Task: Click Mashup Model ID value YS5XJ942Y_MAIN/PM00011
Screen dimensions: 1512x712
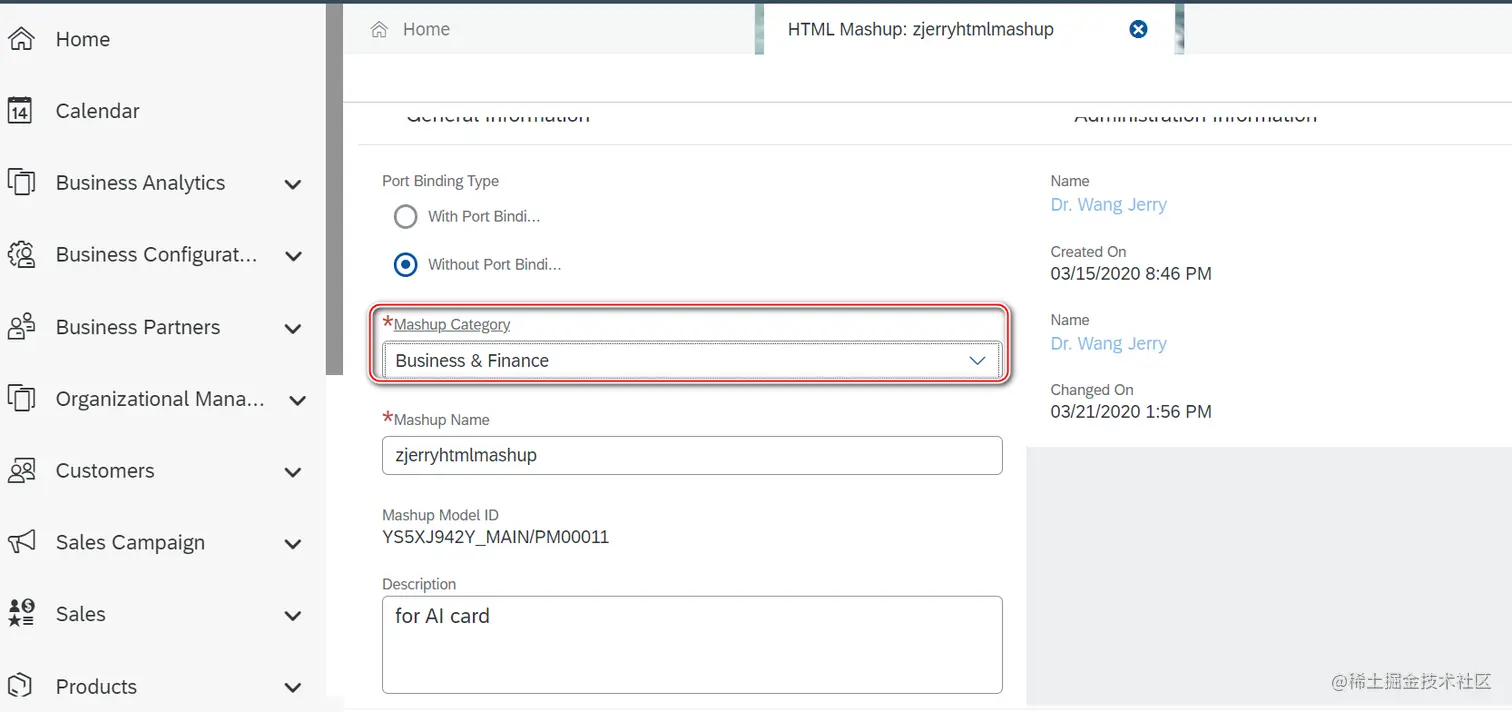Action: pos(495,537)
